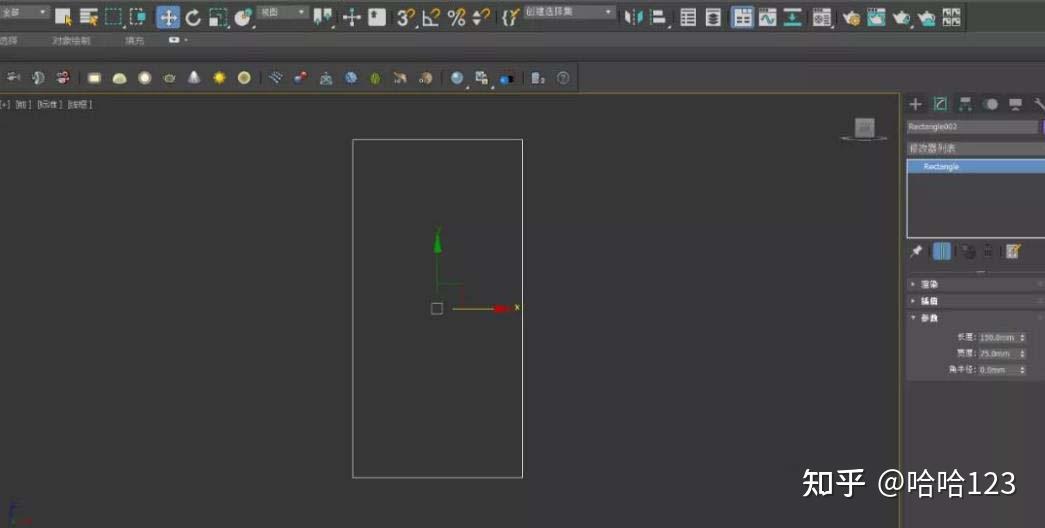Click Remove Modifier trash icon
The image size is (1045, 528).
[x=988, y=251]
